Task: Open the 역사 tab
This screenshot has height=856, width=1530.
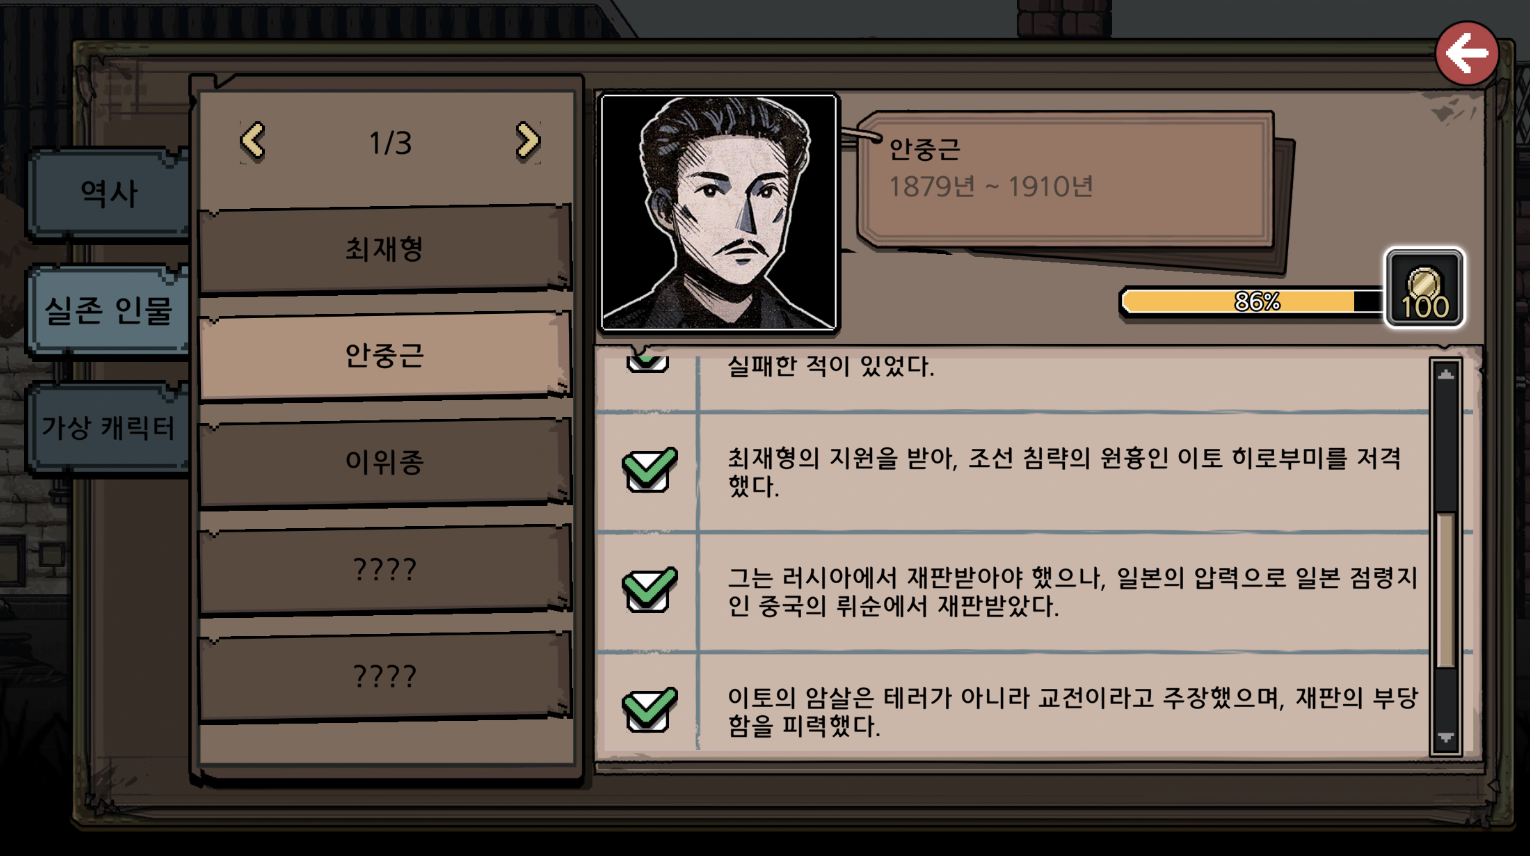Action: point(108,194)
